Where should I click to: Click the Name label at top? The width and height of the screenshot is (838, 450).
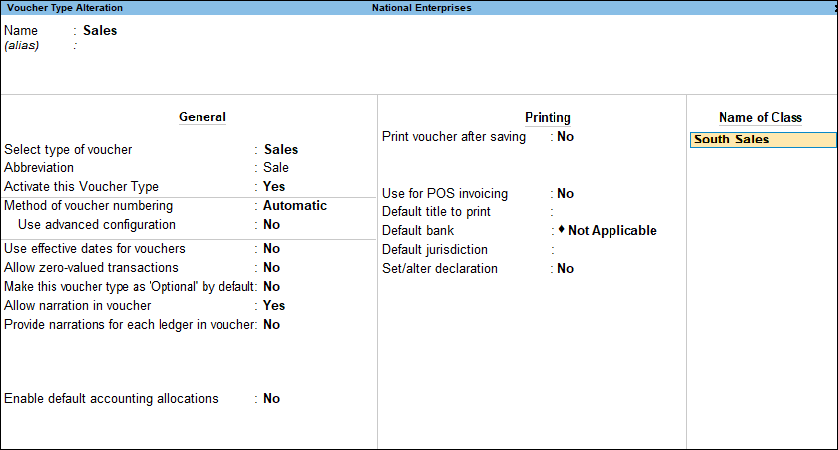tap(21, 30)
